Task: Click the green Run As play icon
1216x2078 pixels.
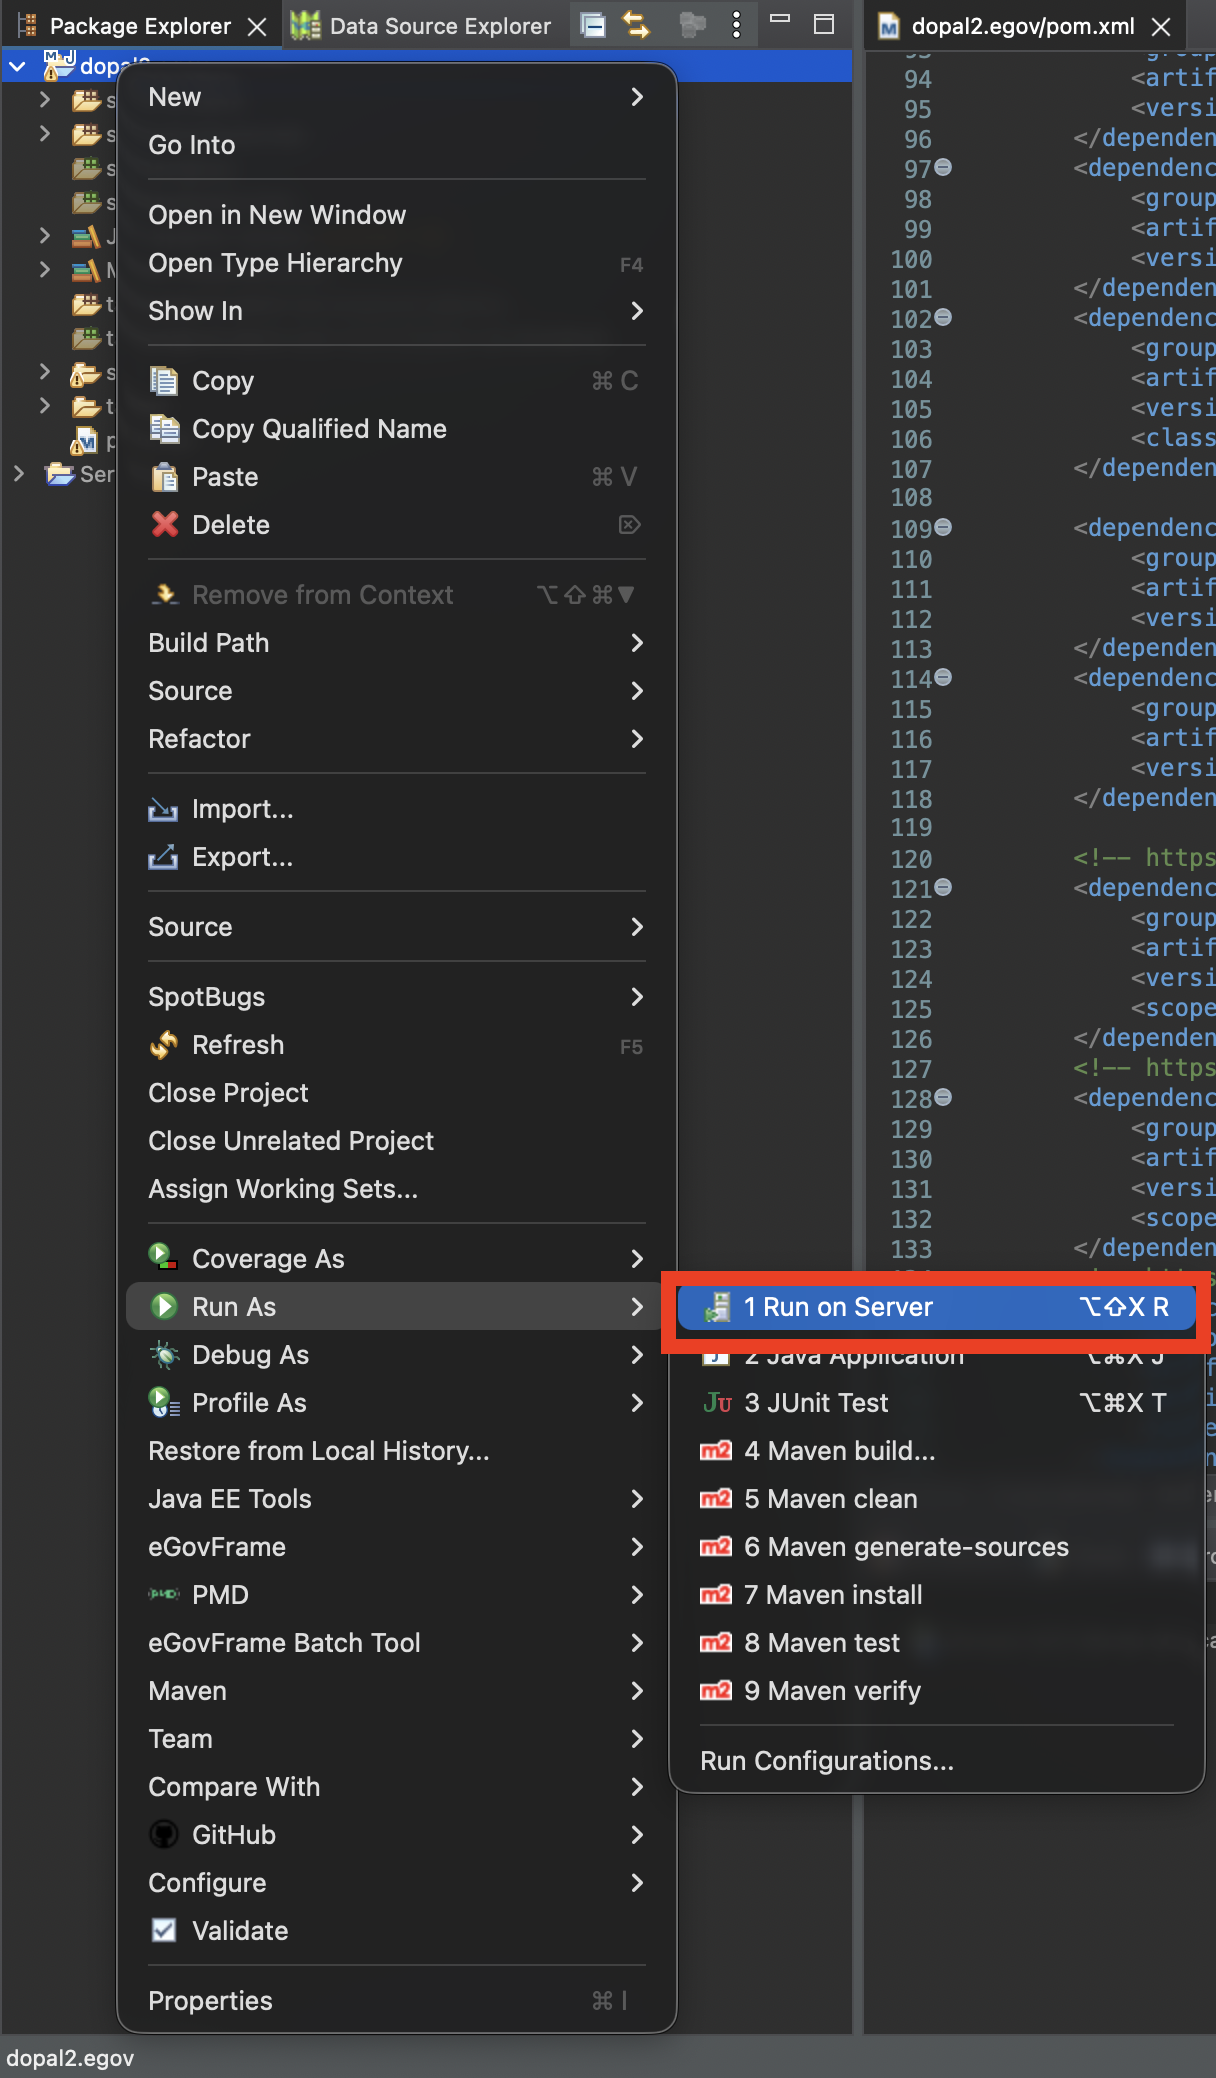Action: 164,1306
